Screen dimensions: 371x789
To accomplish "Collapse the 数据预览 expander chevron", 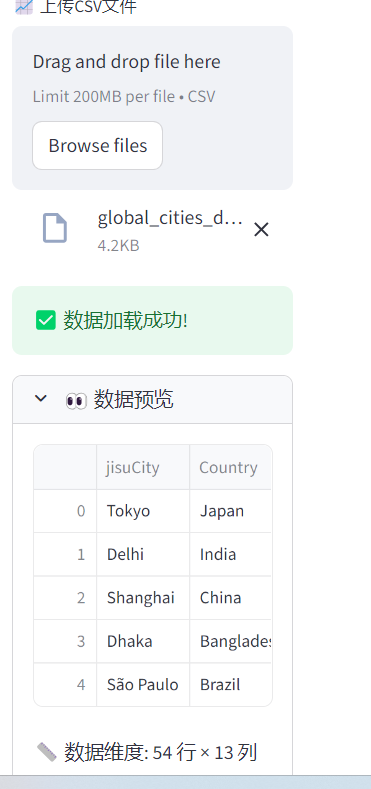I will pyautogui.click(x=40, y=399).
